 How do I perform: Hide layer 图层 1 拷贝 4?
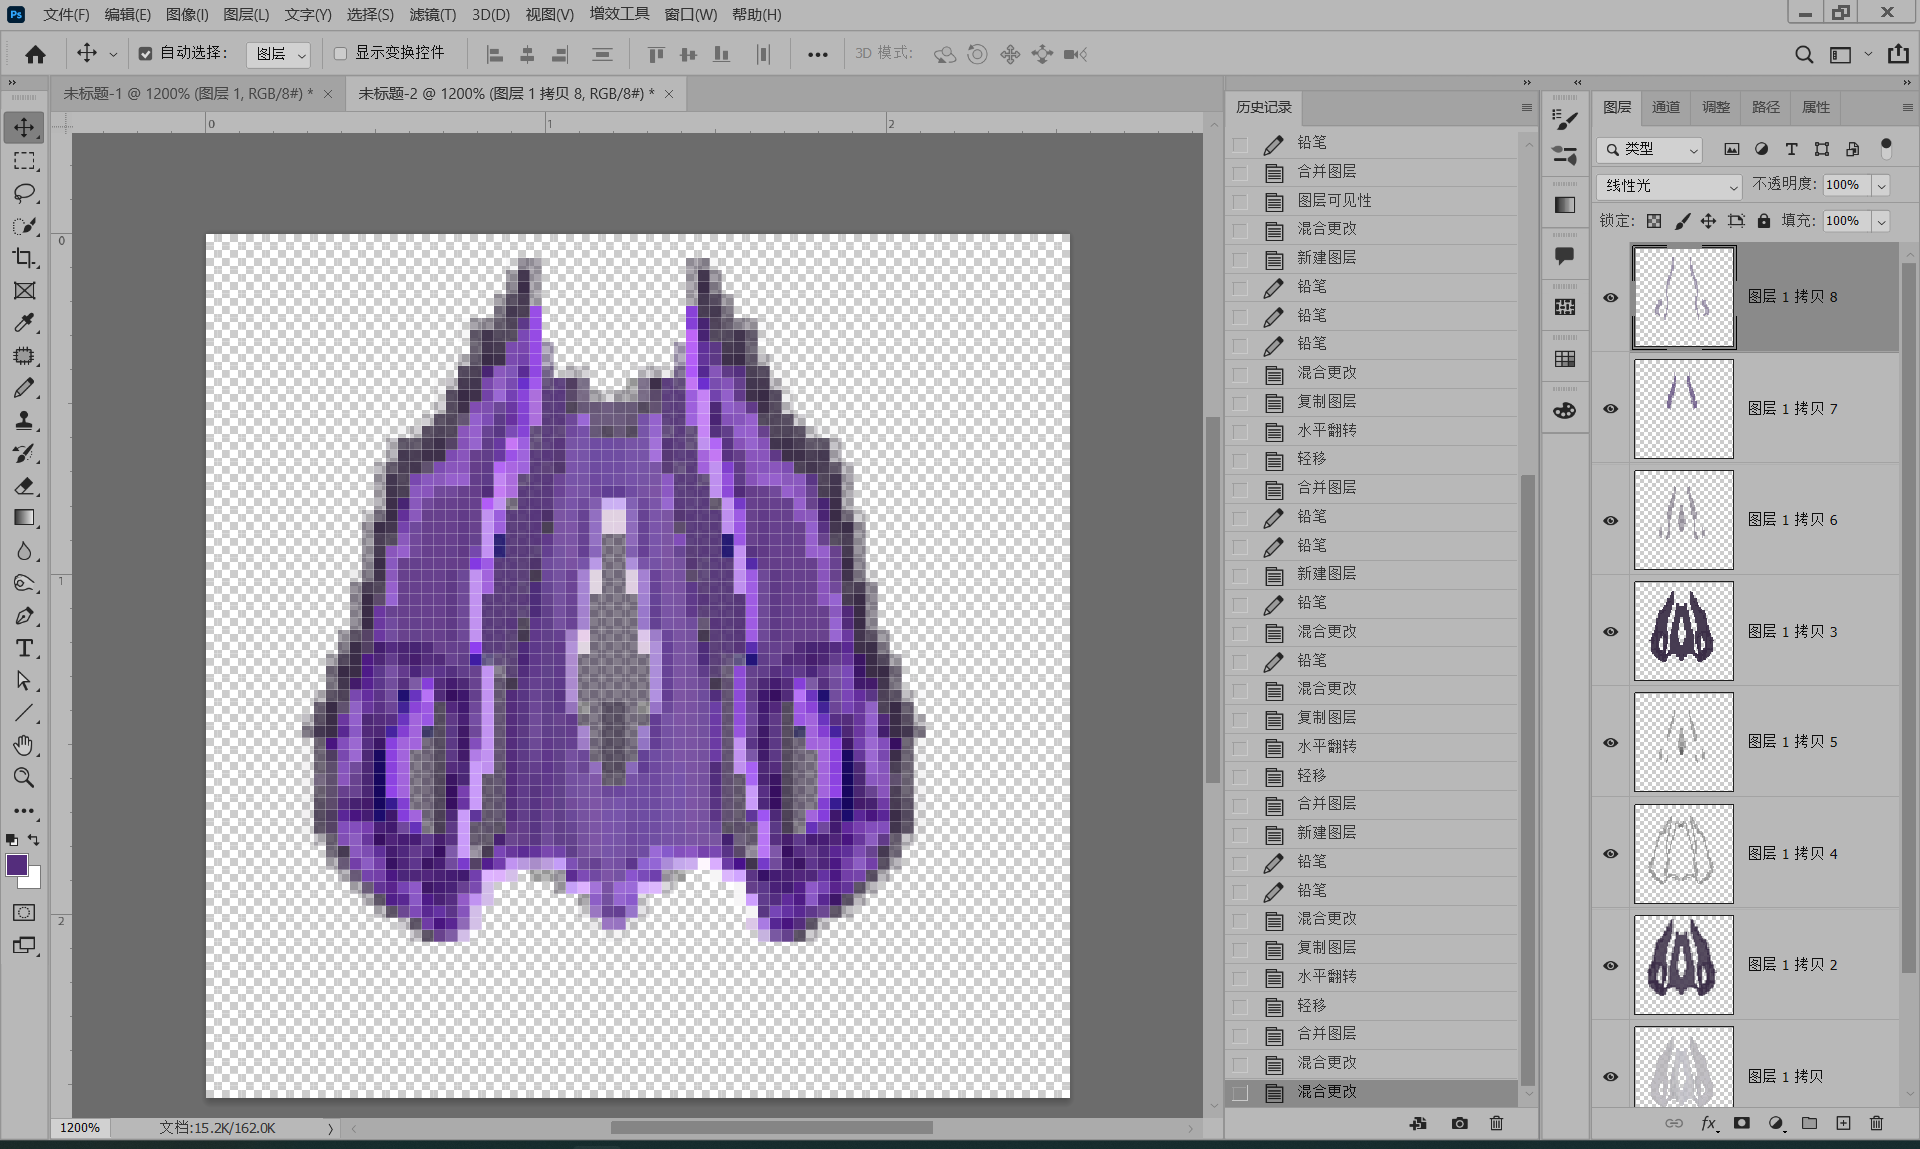[1610, 854]
